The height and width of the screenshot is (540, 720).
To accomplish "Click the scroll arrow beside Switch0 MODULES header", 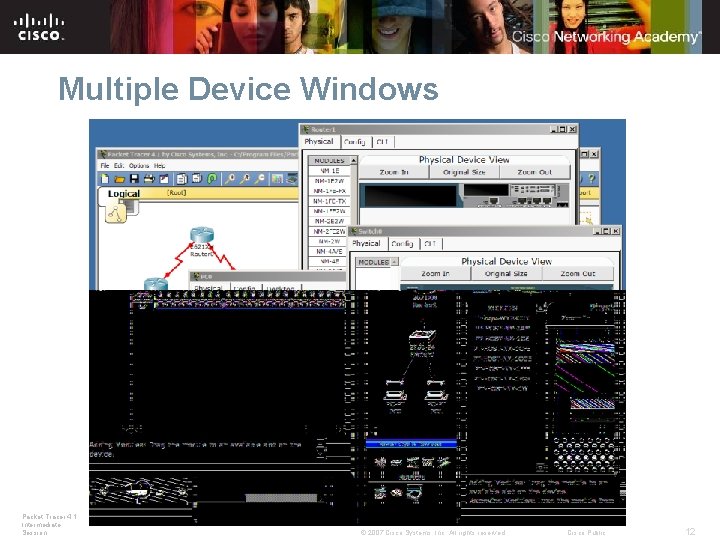I will [x=394, y=262].
